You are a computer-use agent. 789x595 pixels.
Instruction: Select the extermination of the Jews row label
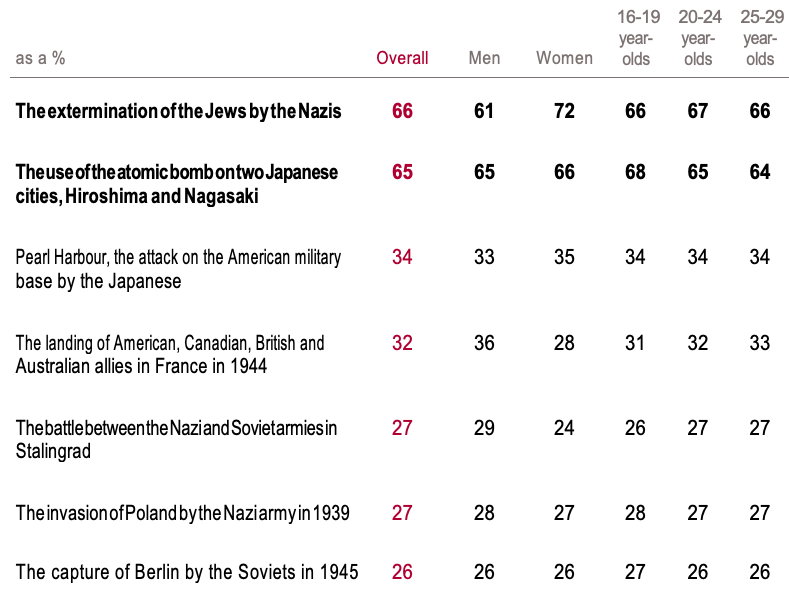pyautogui.click(x=179, y=111)
